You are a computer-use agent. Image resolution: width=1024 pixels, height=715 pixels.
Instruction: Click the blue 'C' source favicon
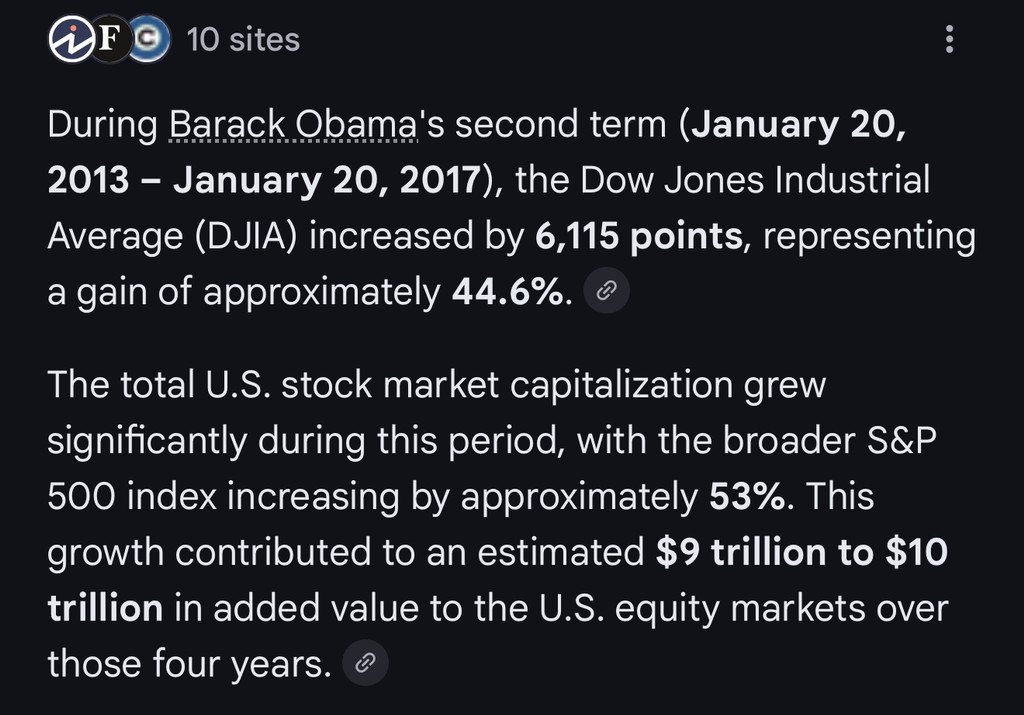(x=149, y=40)
